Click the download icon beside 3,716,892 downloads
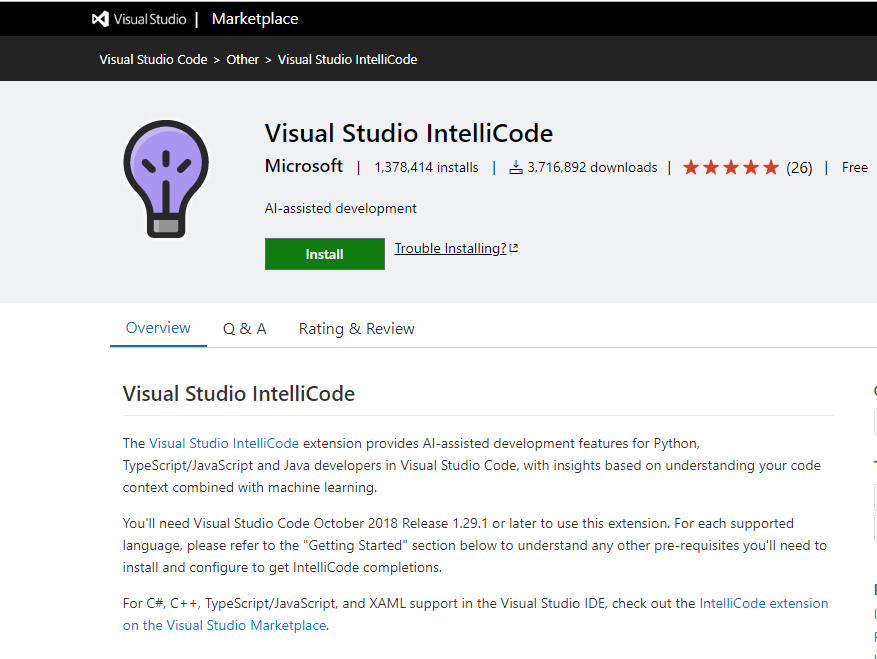Image resolution: width=877 pixels, height=659 pixels. point(516,168)
